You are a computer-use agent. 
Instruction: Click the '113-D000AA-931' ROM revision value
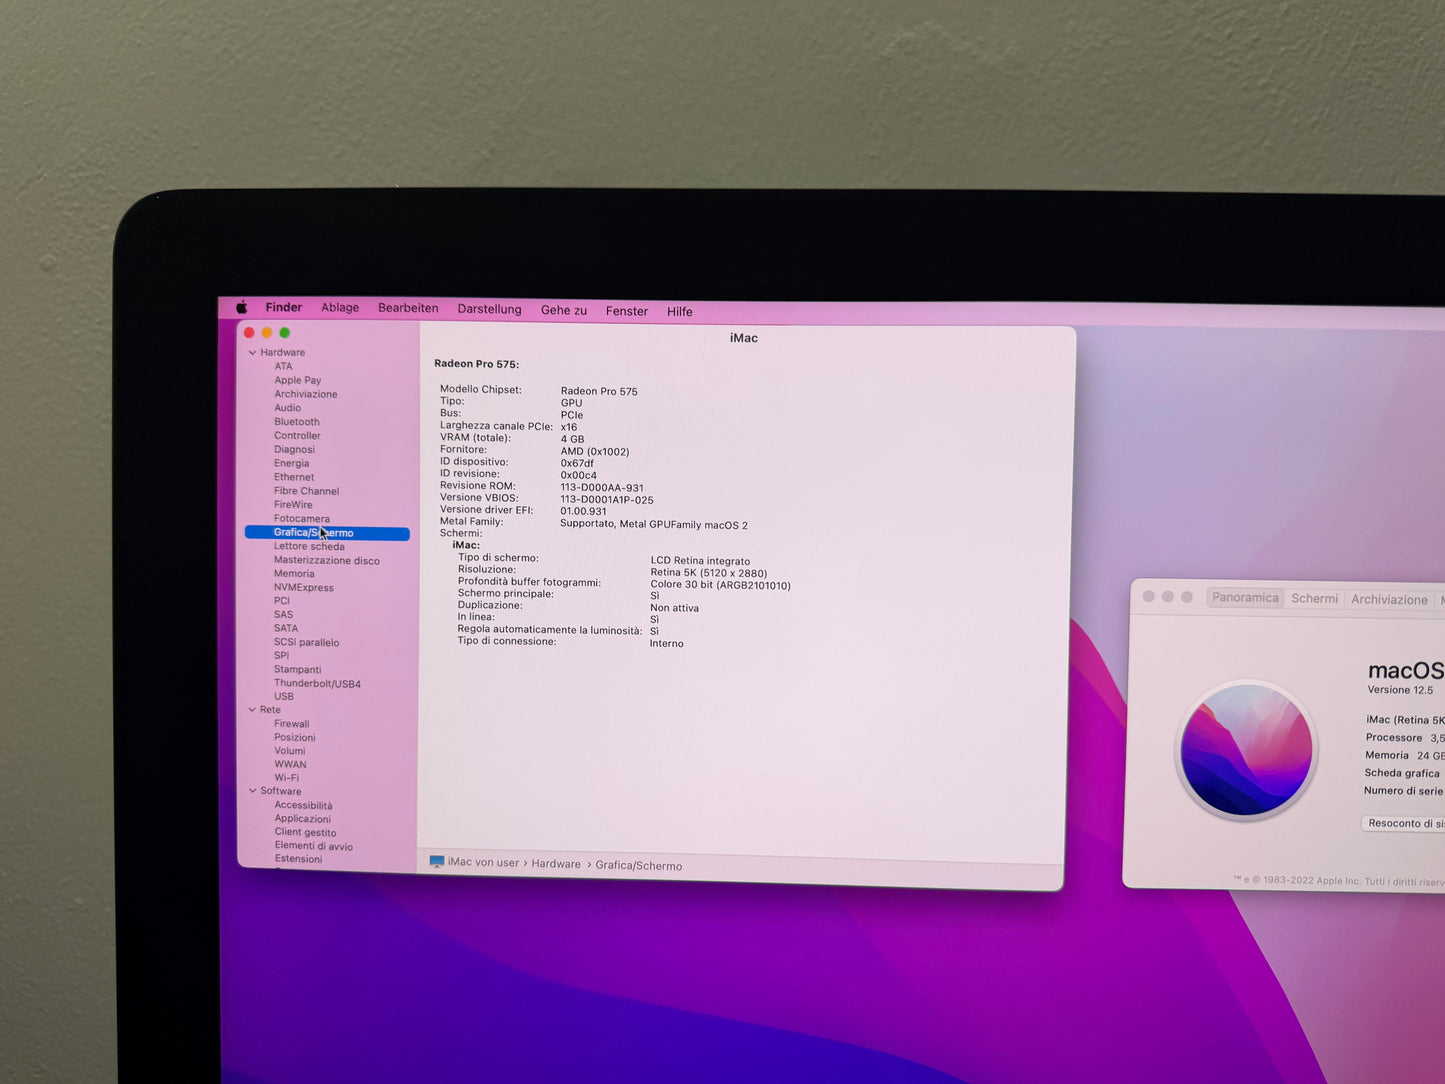pos(602,488)
